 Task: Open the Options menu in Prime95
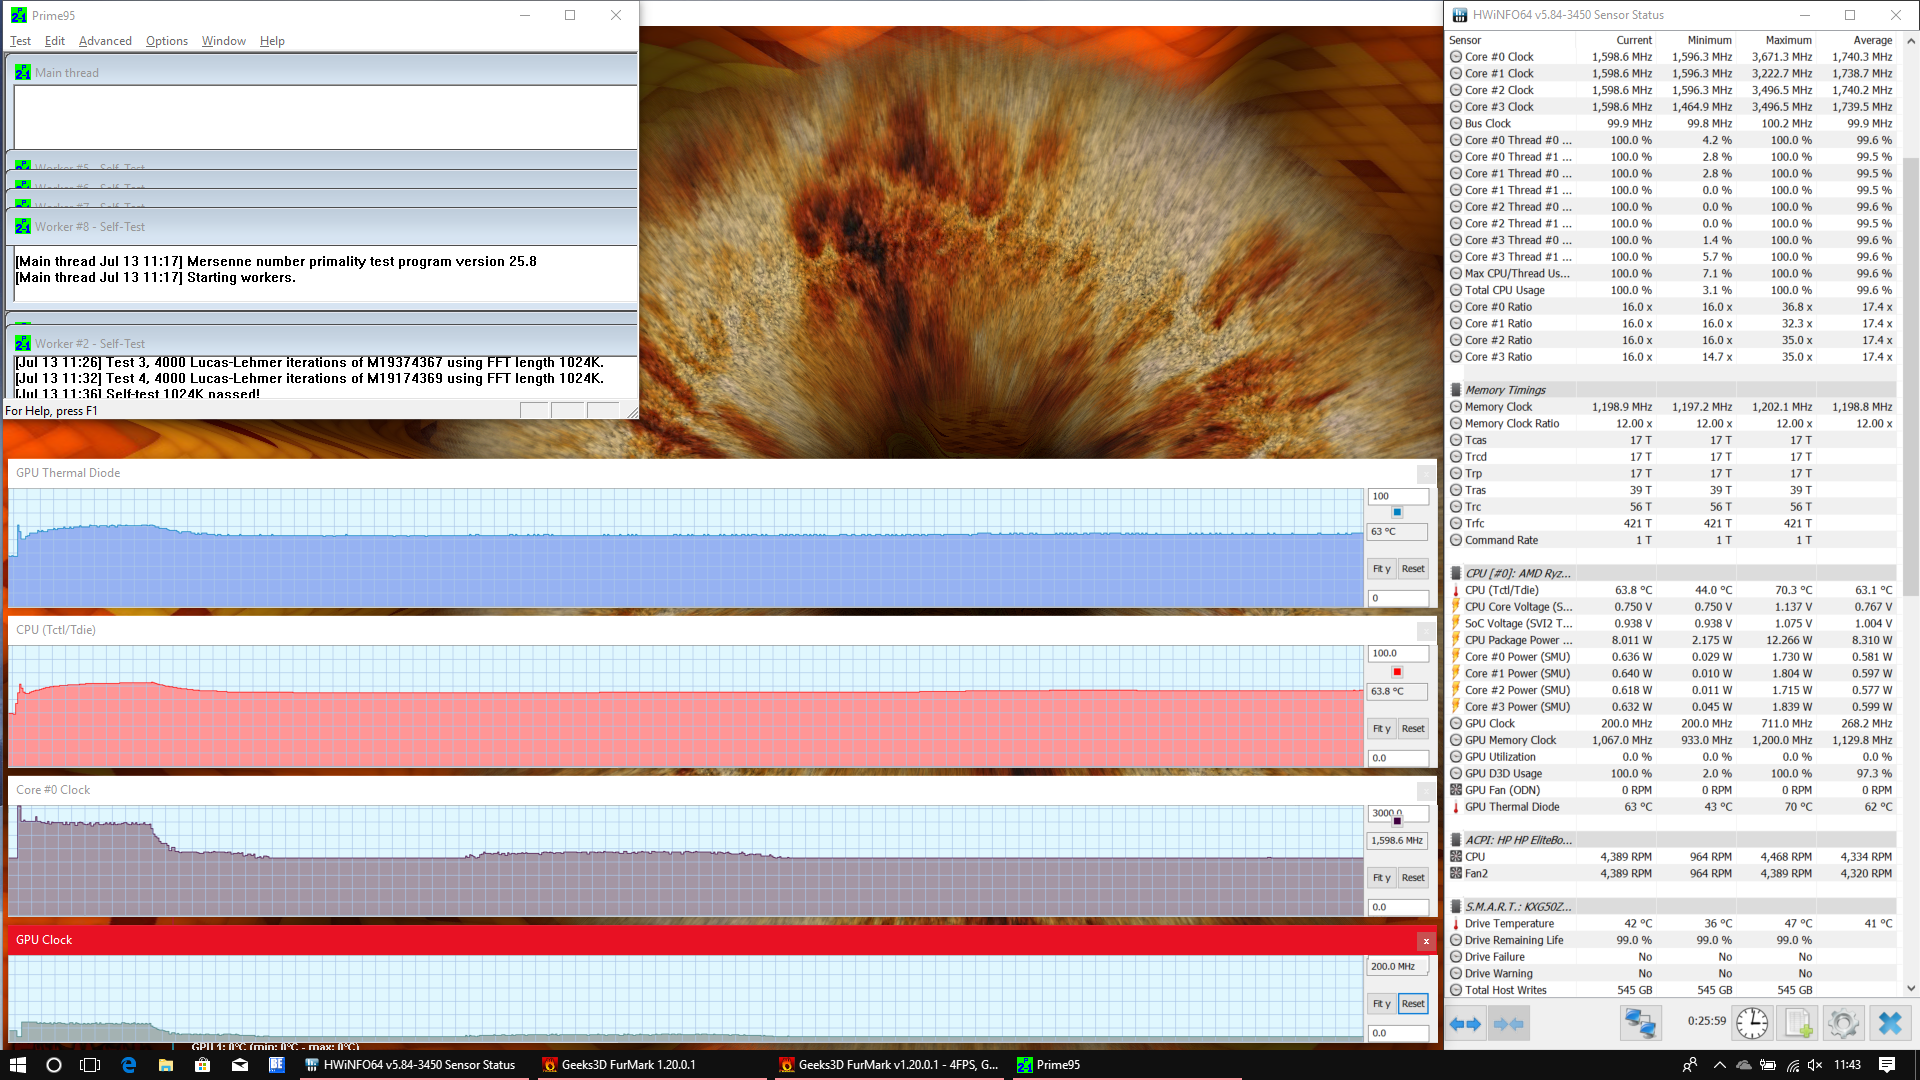pos(166,41)
